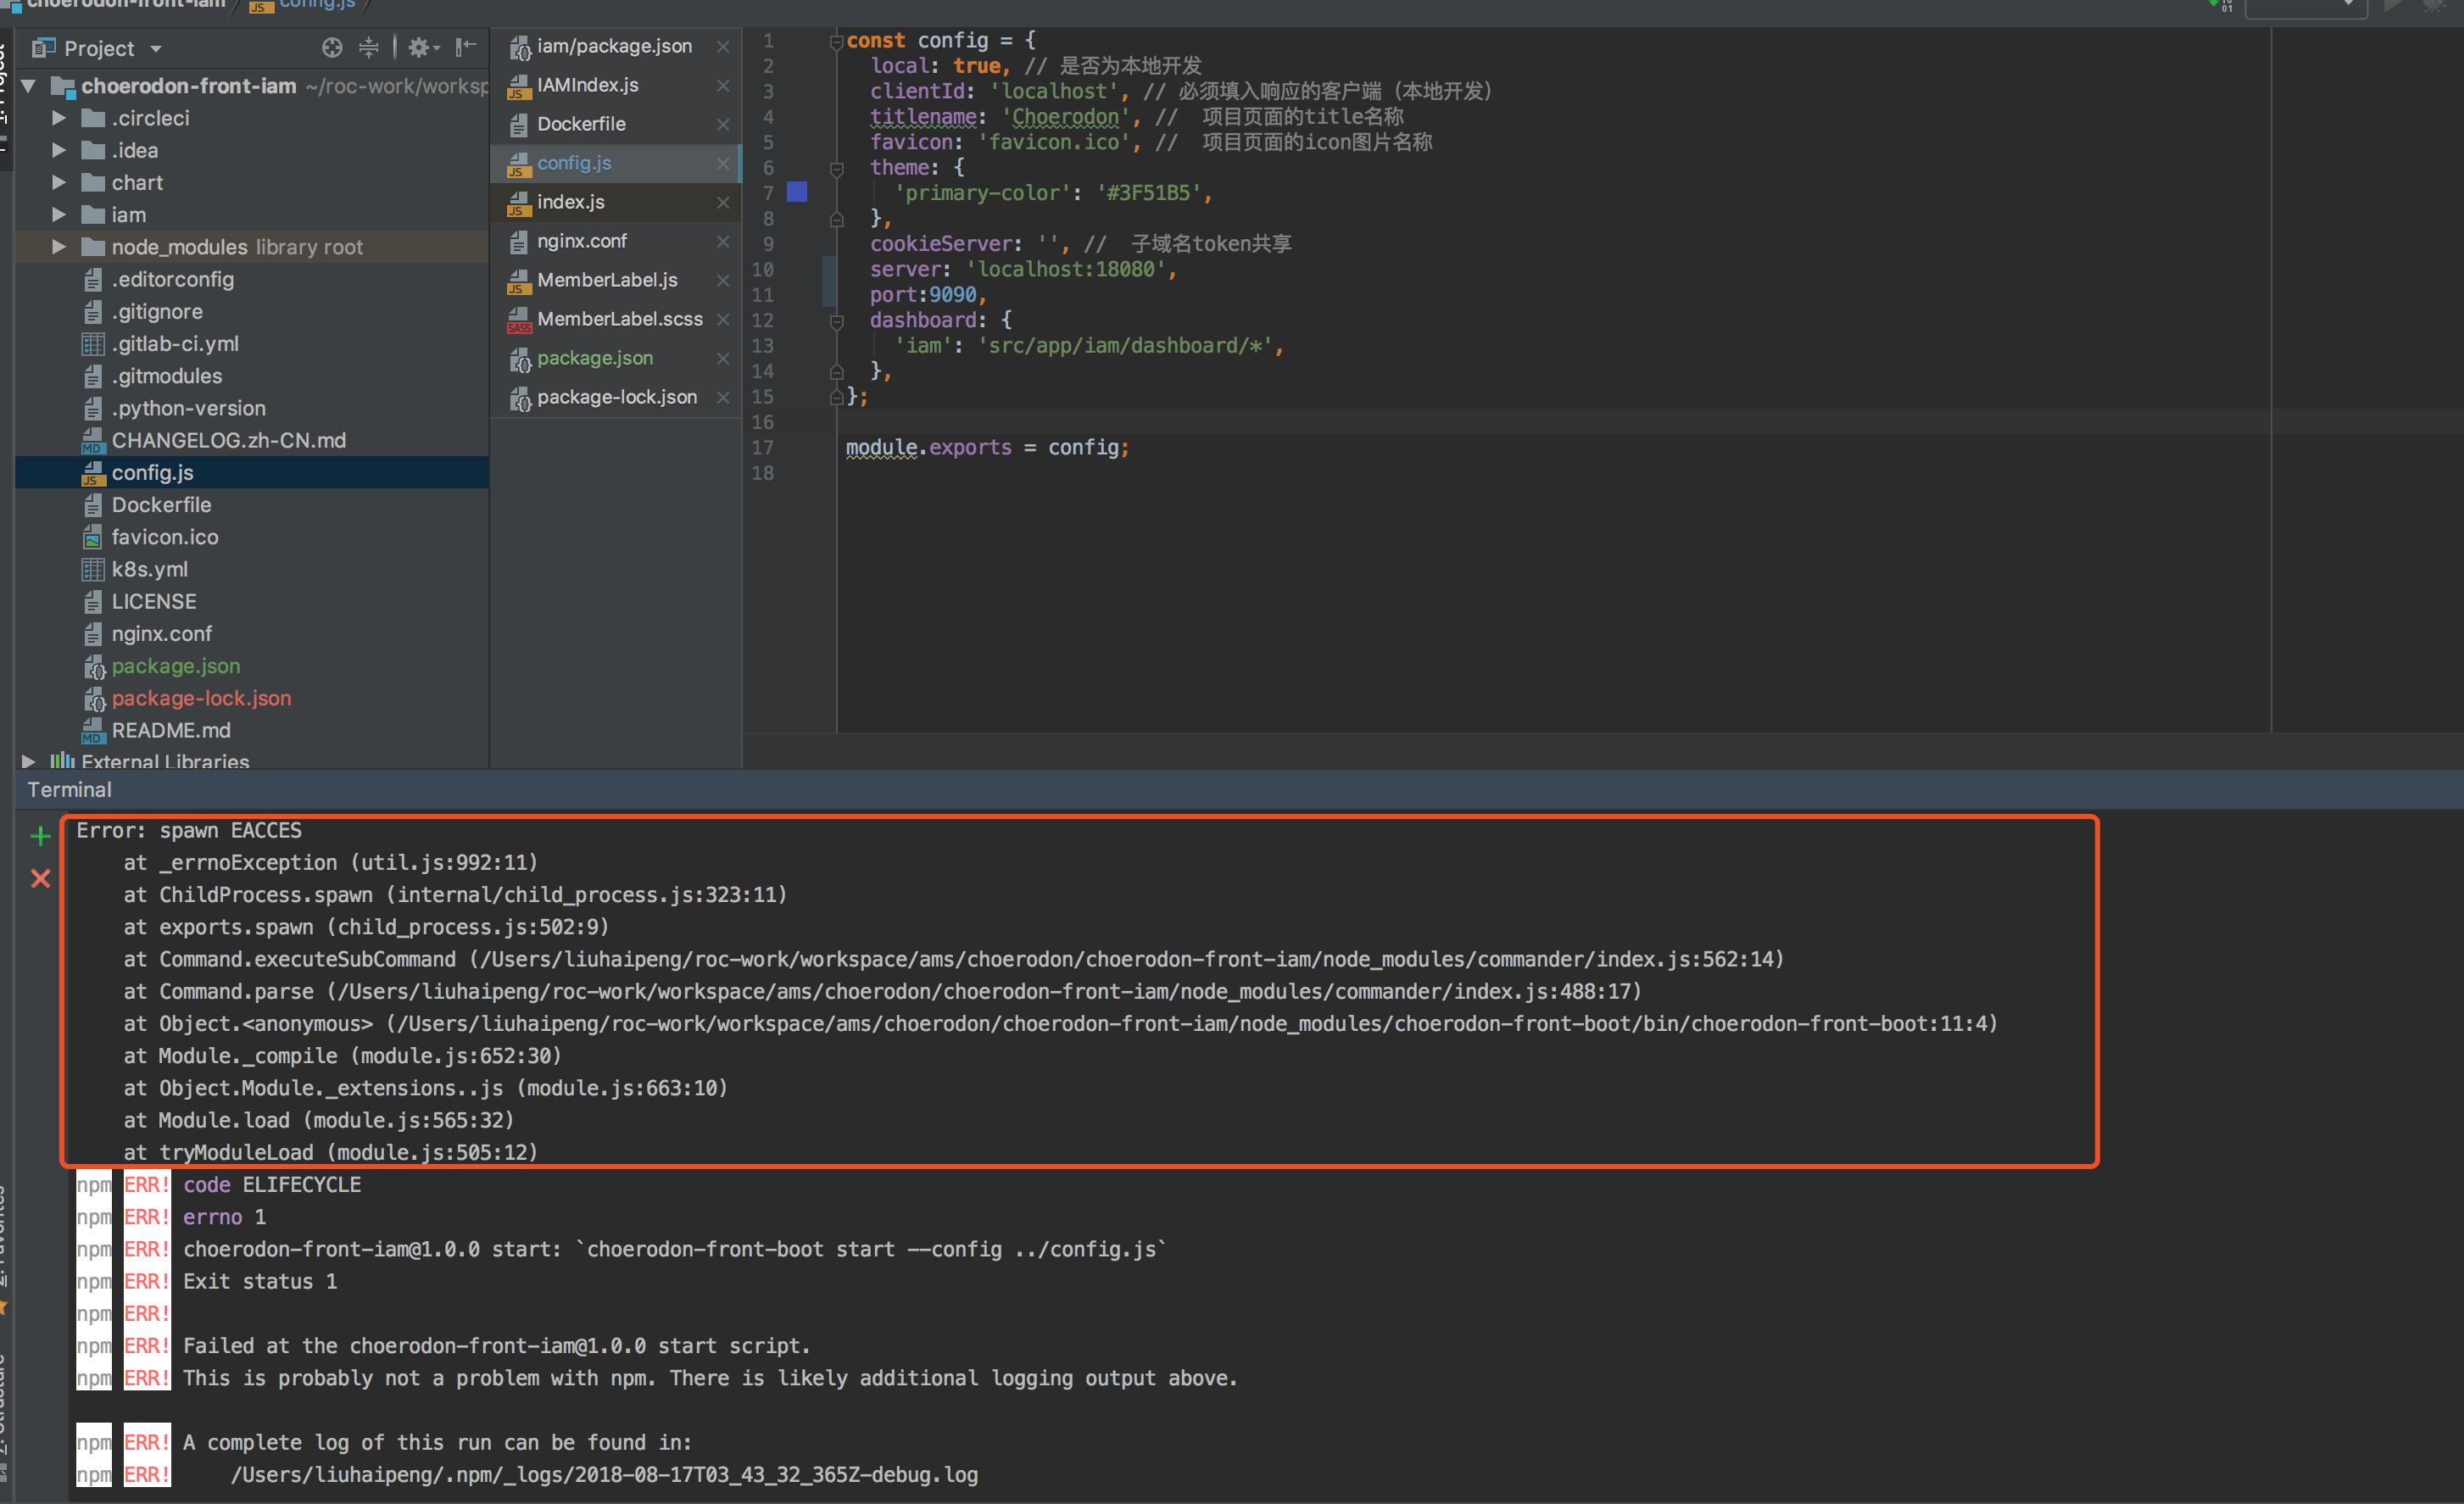2464x1504 pixels.
Task: Expand the iam folder in the project tree
Action: pos(59,215)
